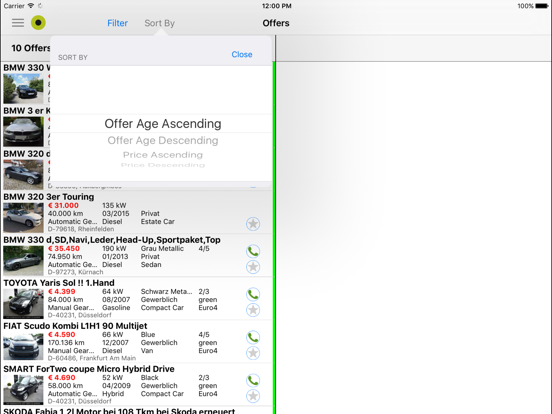Tap the 12:00 PM clock
552x414 pixels.
pos(277,6)
